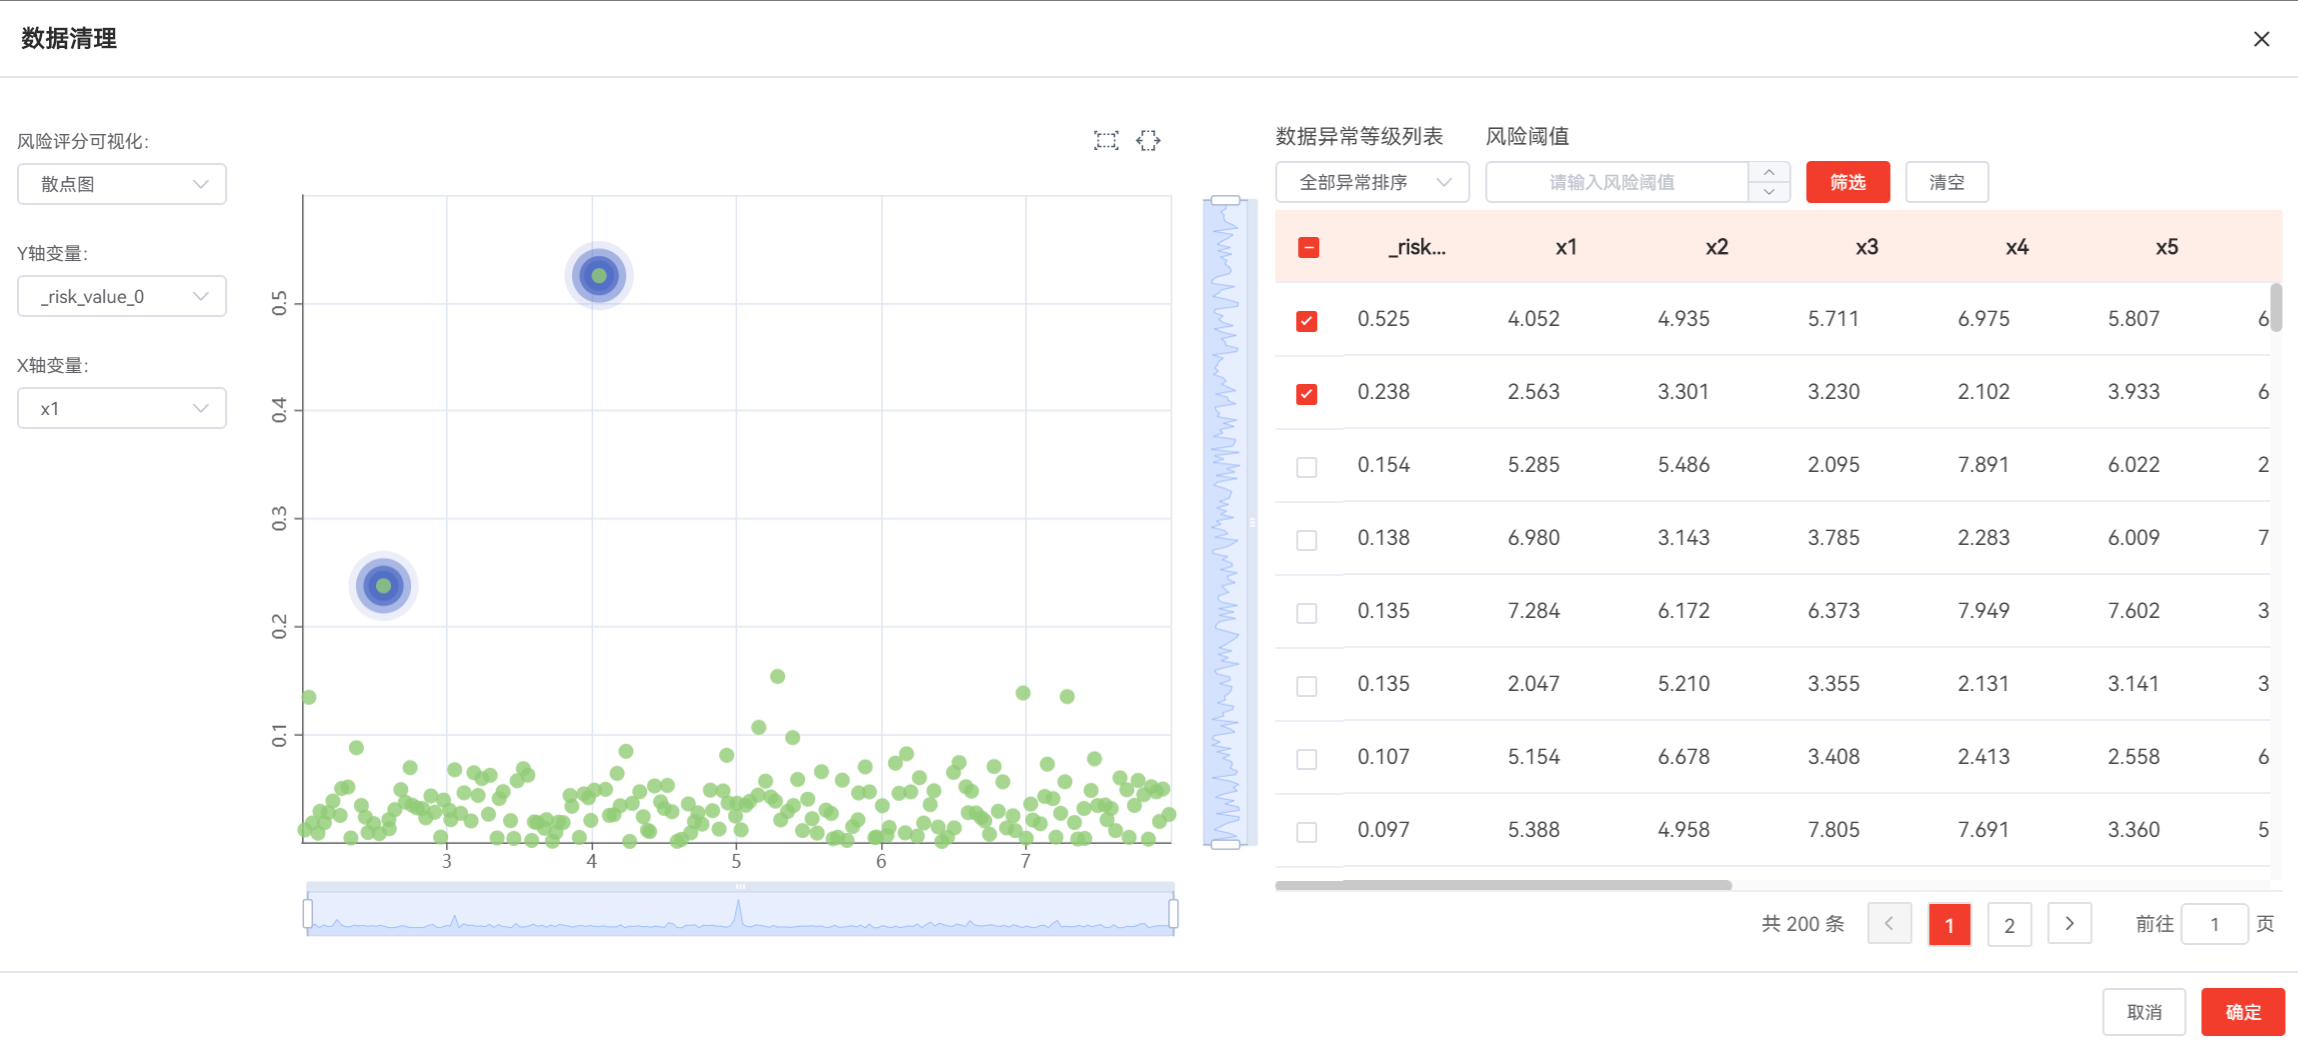This screenshot has width=2298, height=1047.
Task: Toggle the select-all header checkbox
Action: pos(1308,247)
